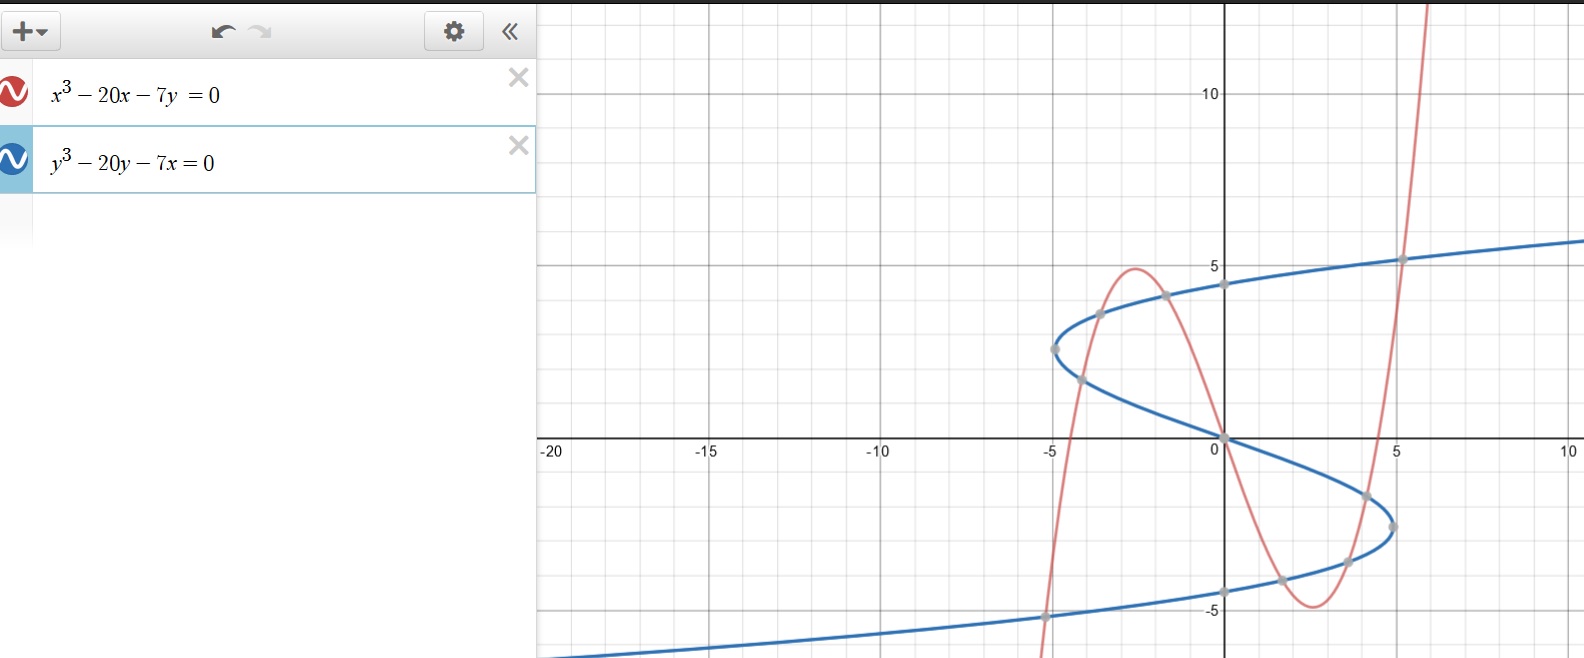Open the graph settings gear

tap(454, 32)
